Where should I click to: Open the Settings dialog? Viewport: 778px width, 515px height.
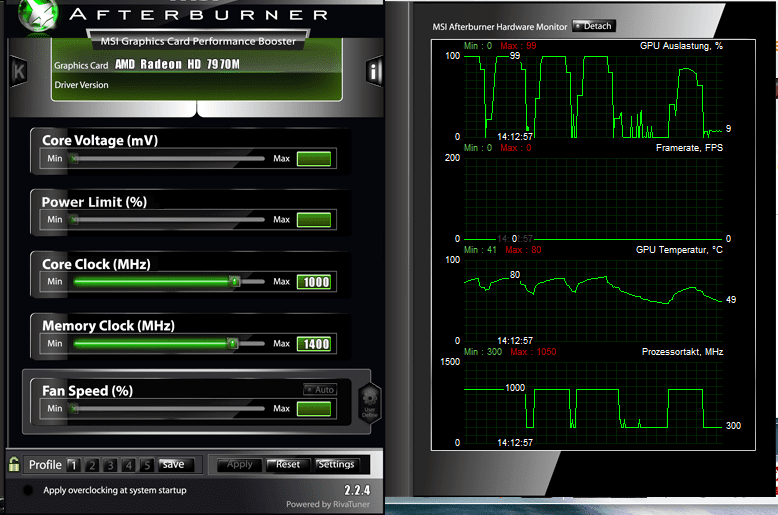pyautogui.click(x=336, y=464)
